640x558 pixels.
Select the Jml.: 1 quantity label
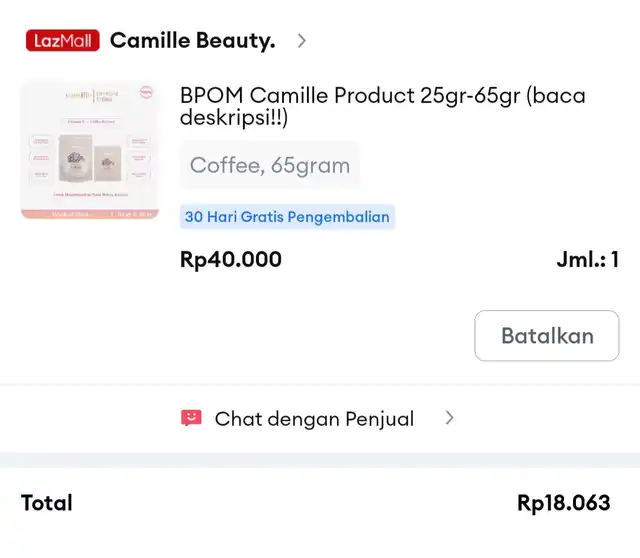pos(588,259)
